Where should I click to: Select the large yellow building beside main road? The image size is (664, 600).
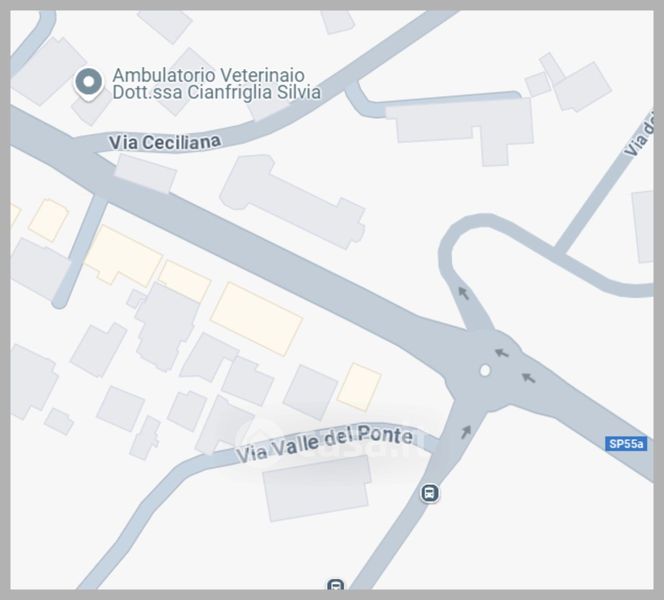[x=257, y=319]
